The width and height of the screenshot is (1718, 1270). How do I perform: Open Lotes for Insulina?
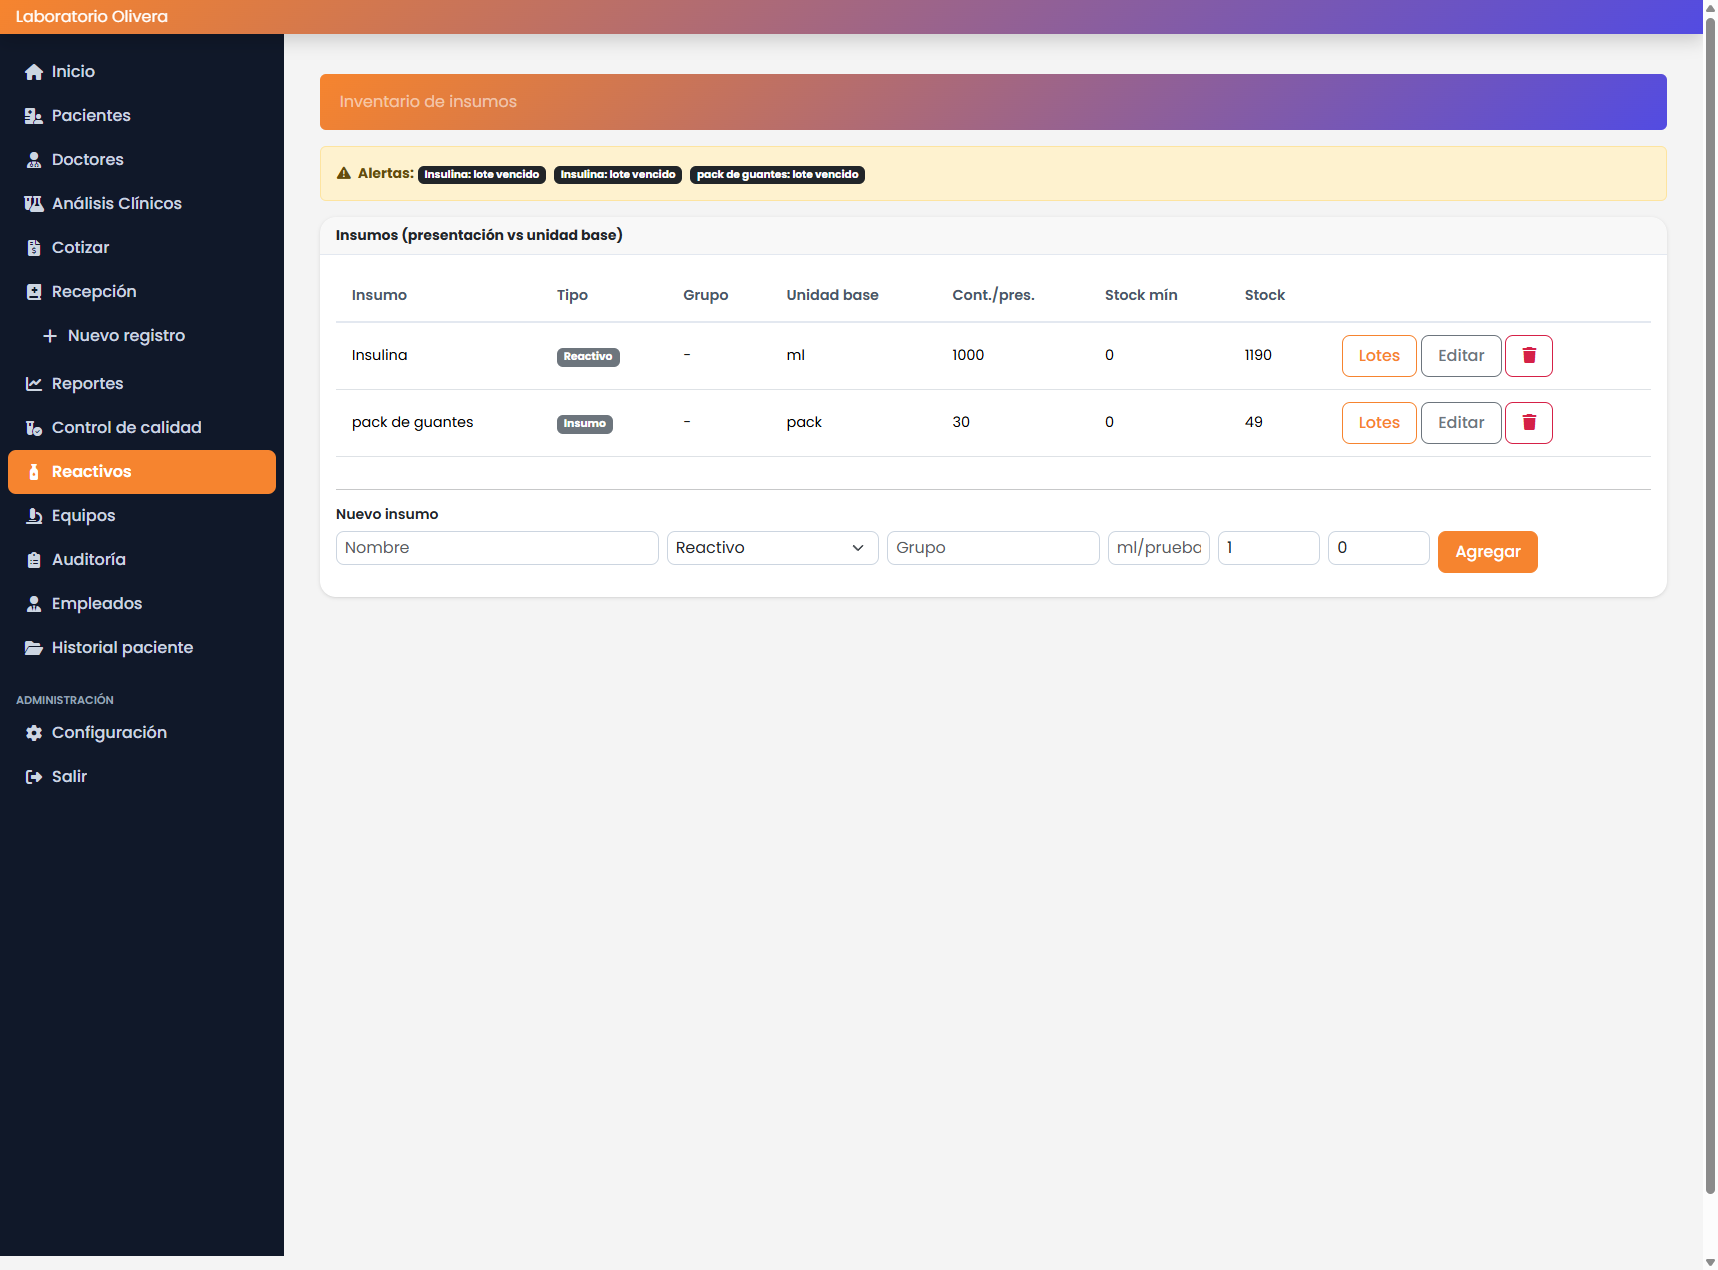tap(1378, 356)
